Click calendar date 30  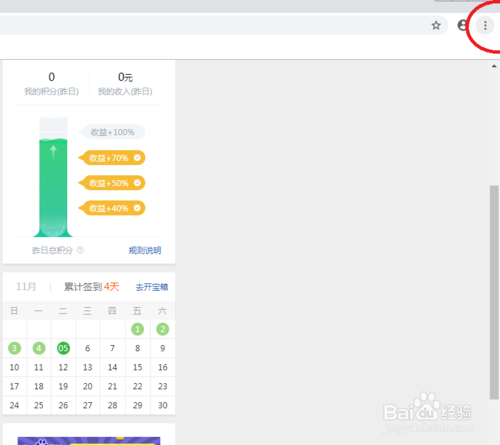click(163, 405)
